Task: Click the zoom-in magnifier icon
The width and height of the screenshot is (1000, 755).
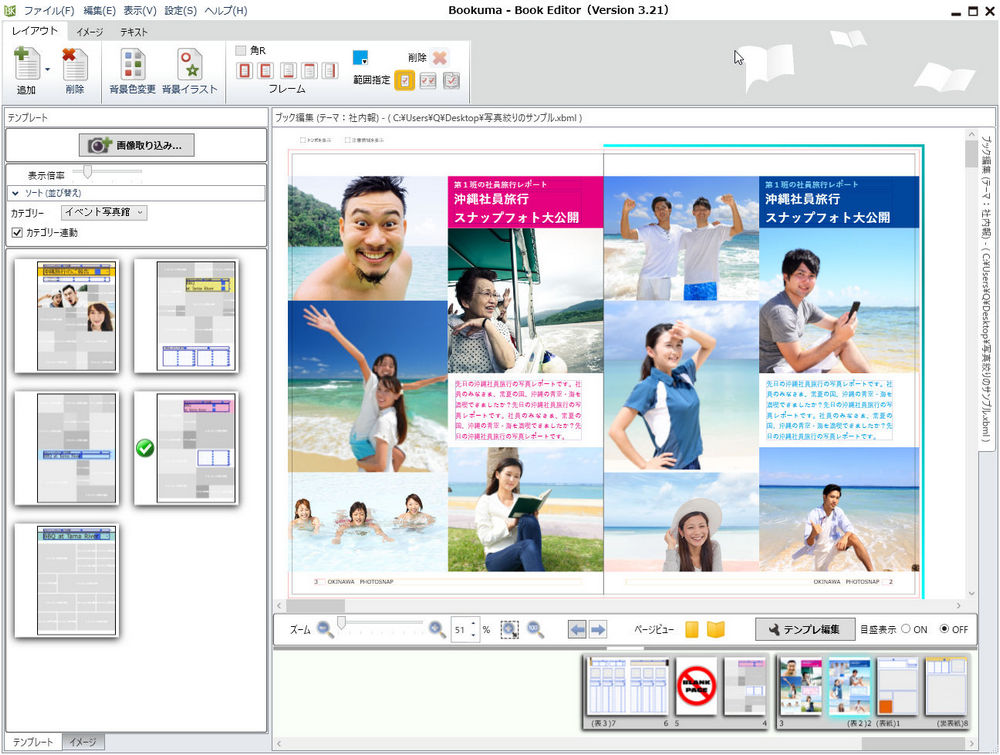Action: (x=437, y=629)
